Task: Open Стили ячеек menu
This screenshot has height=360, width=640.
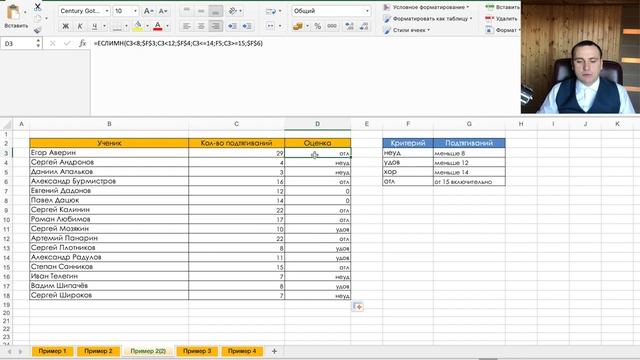Action: click(x=407, y=30)
